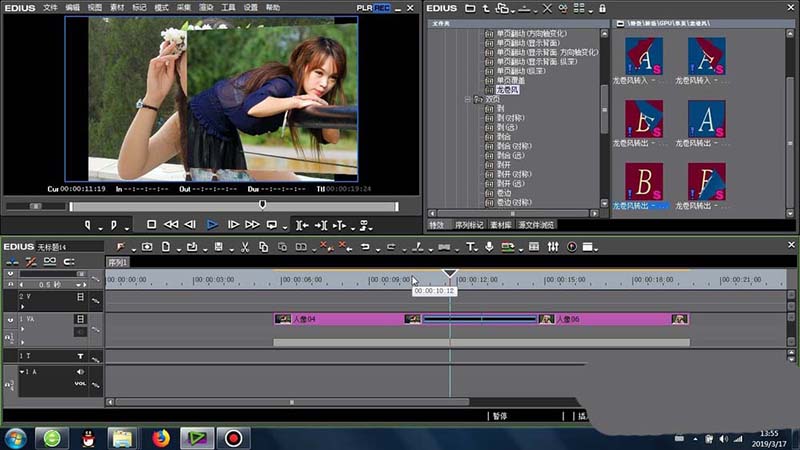The width and height of the screenshot is (800, 450).
Task: Click the New sequence page icon
Action: pos(166,247)
